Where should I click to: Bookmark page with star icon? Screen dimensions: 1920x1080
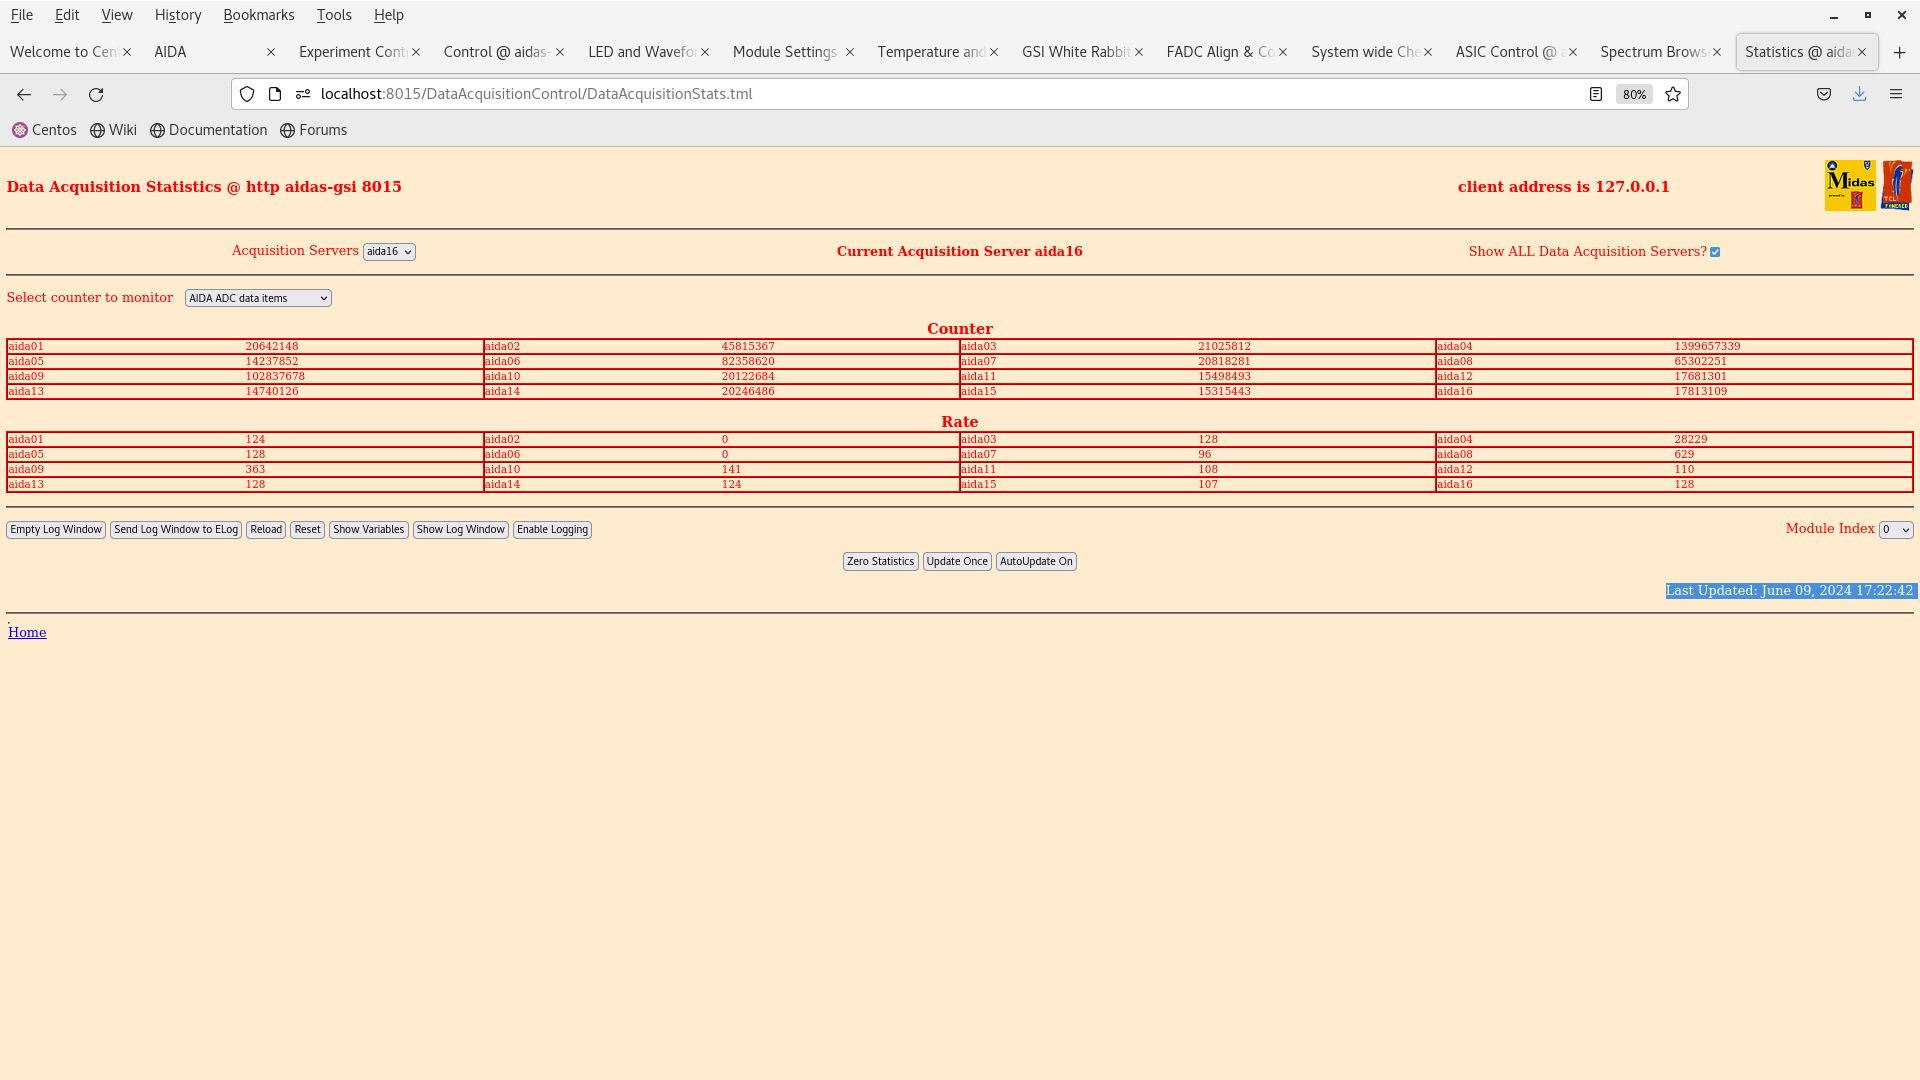(x=1673, y=94)
